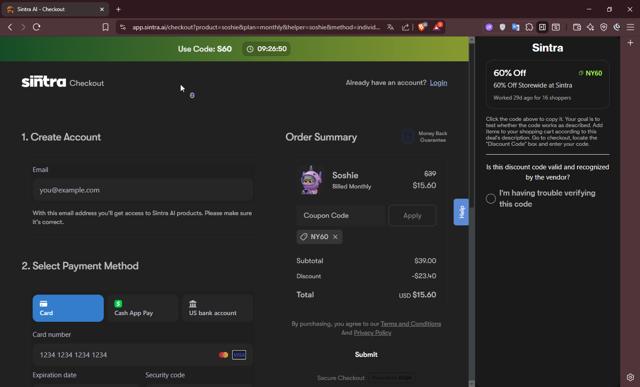Viewport: 640px width, 387px height.
Task: Remove the NY60 coupon tag
Action: (x=335, y=237)
